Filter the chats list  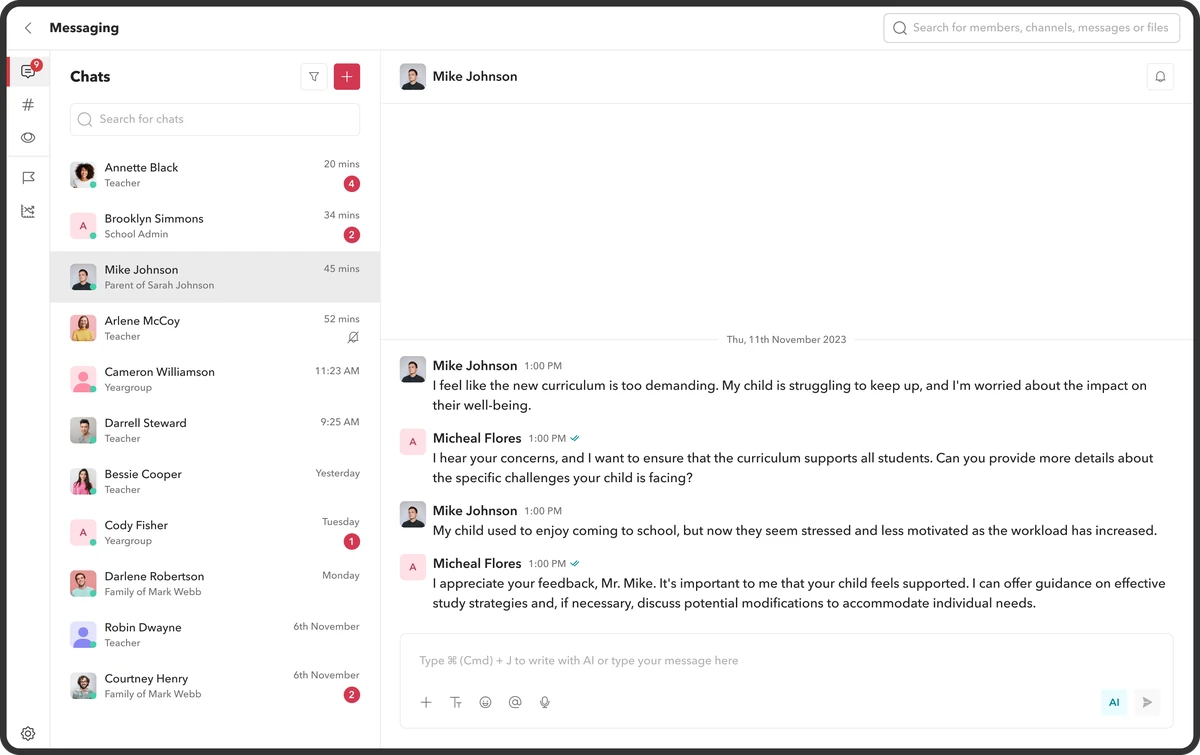(x=314, y=77)
